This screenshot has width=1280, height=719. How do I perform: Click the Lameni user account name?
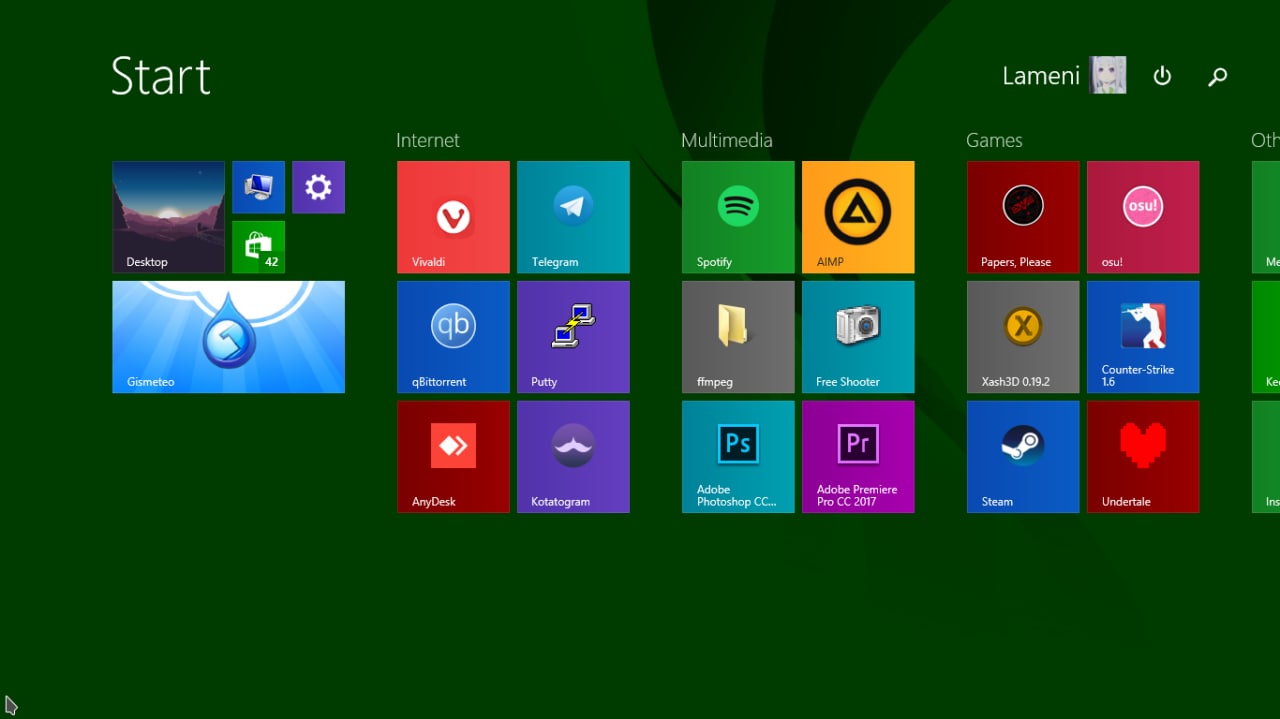pos(1041,76)
